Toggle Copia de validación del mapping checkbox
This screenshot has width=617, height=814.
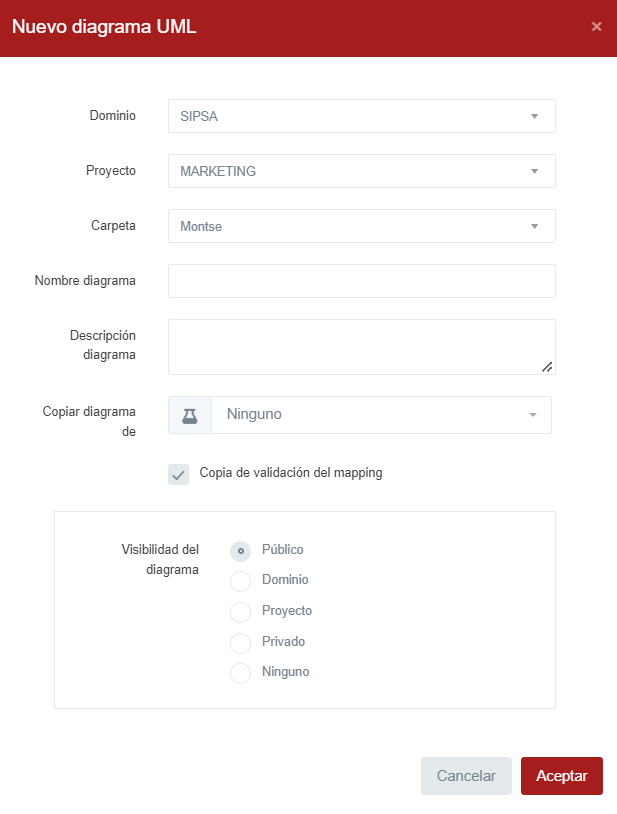point(179,475)
